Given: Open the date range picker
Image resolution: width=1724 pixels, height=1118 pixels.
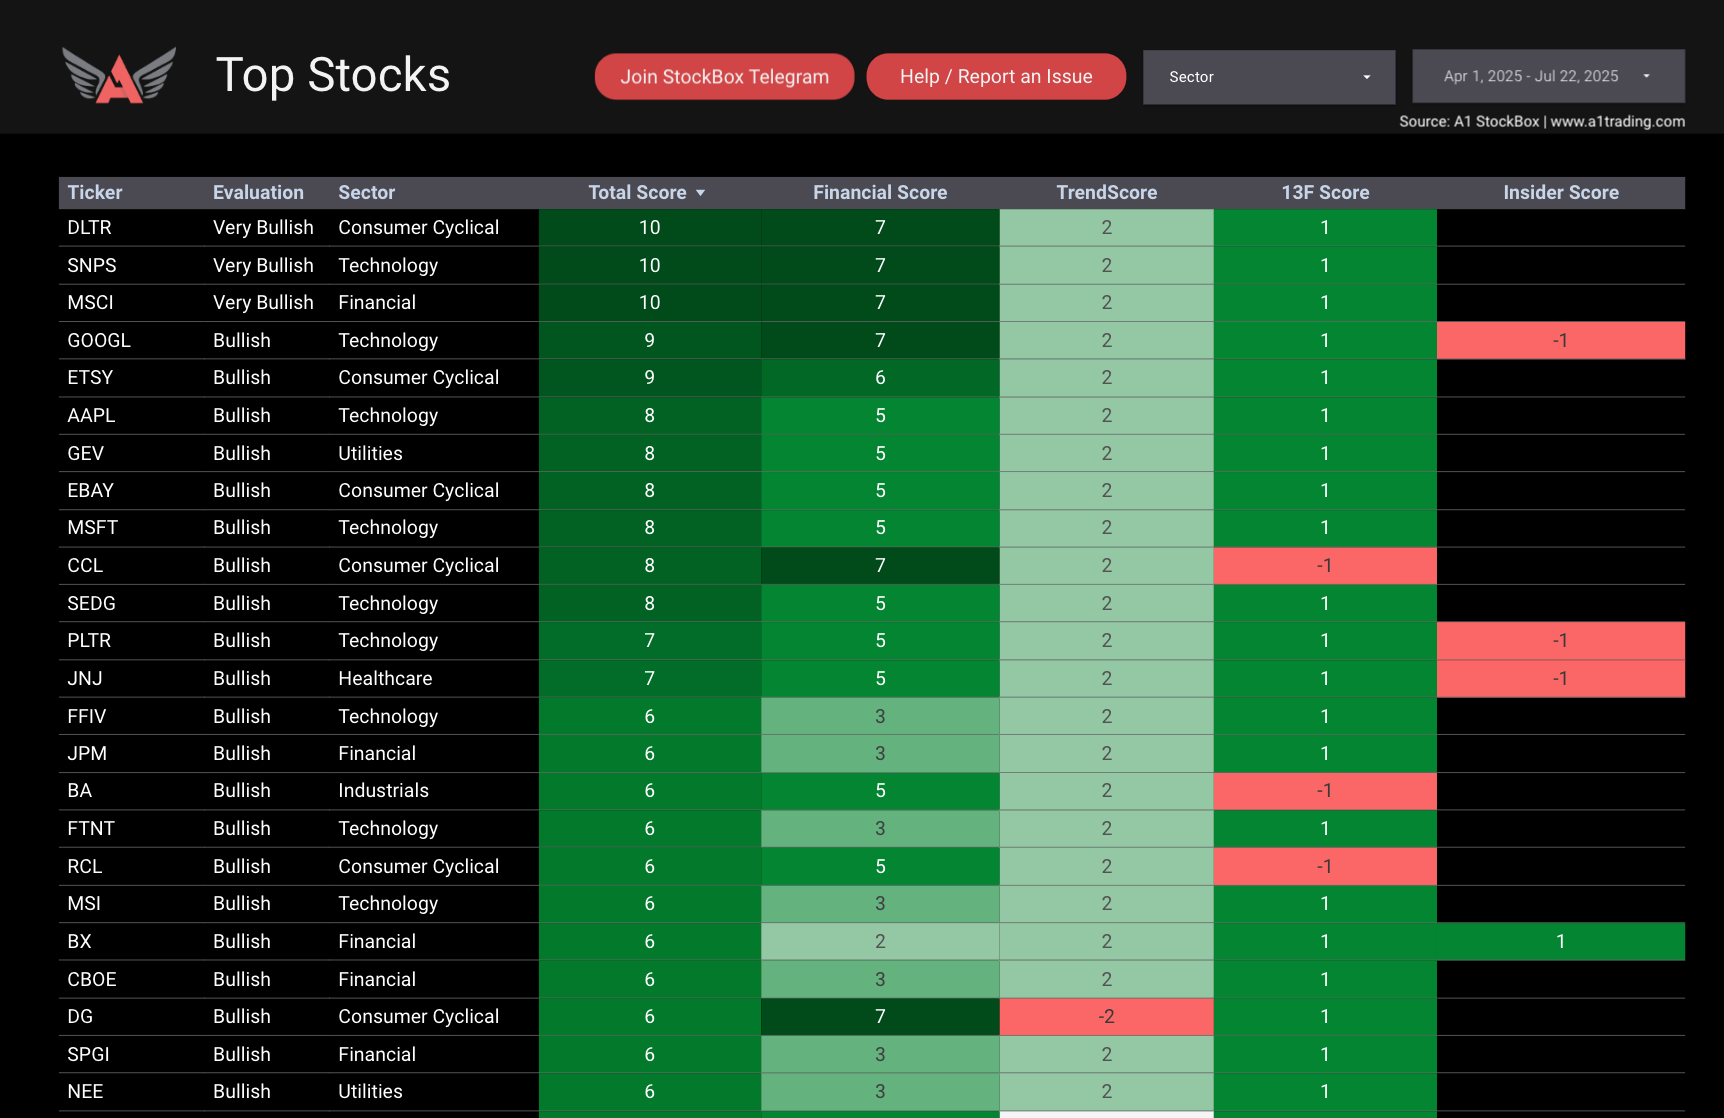Looking at the screenshot, I should tap(1530, 76).
